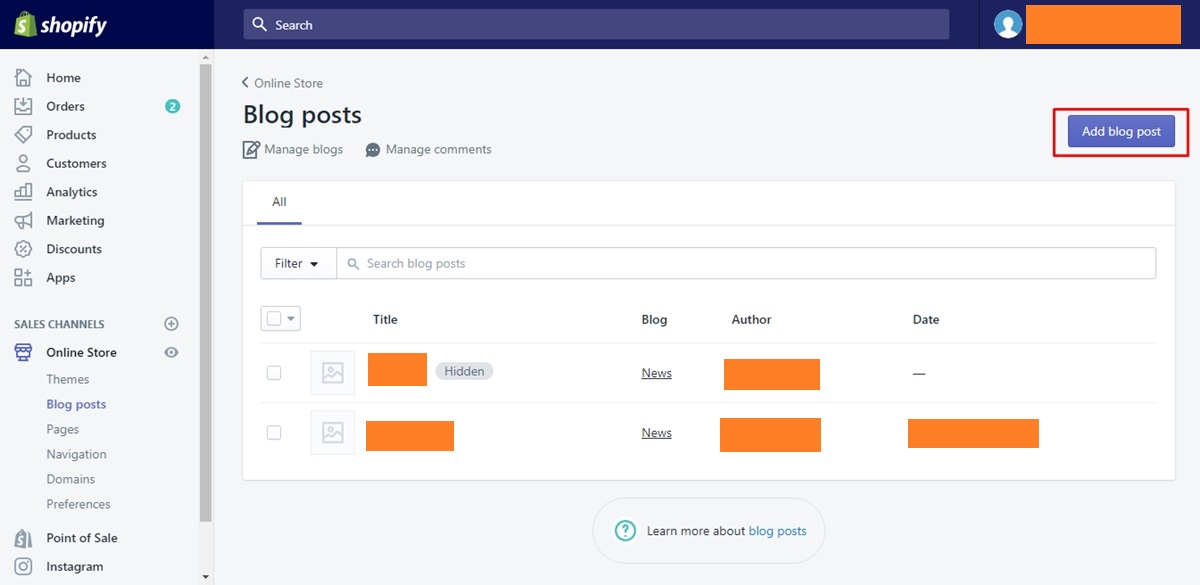The width and height of the screenshot is (1200, 585).
Task: Click the Analytics bar chart icon
Action: point(23,192)
